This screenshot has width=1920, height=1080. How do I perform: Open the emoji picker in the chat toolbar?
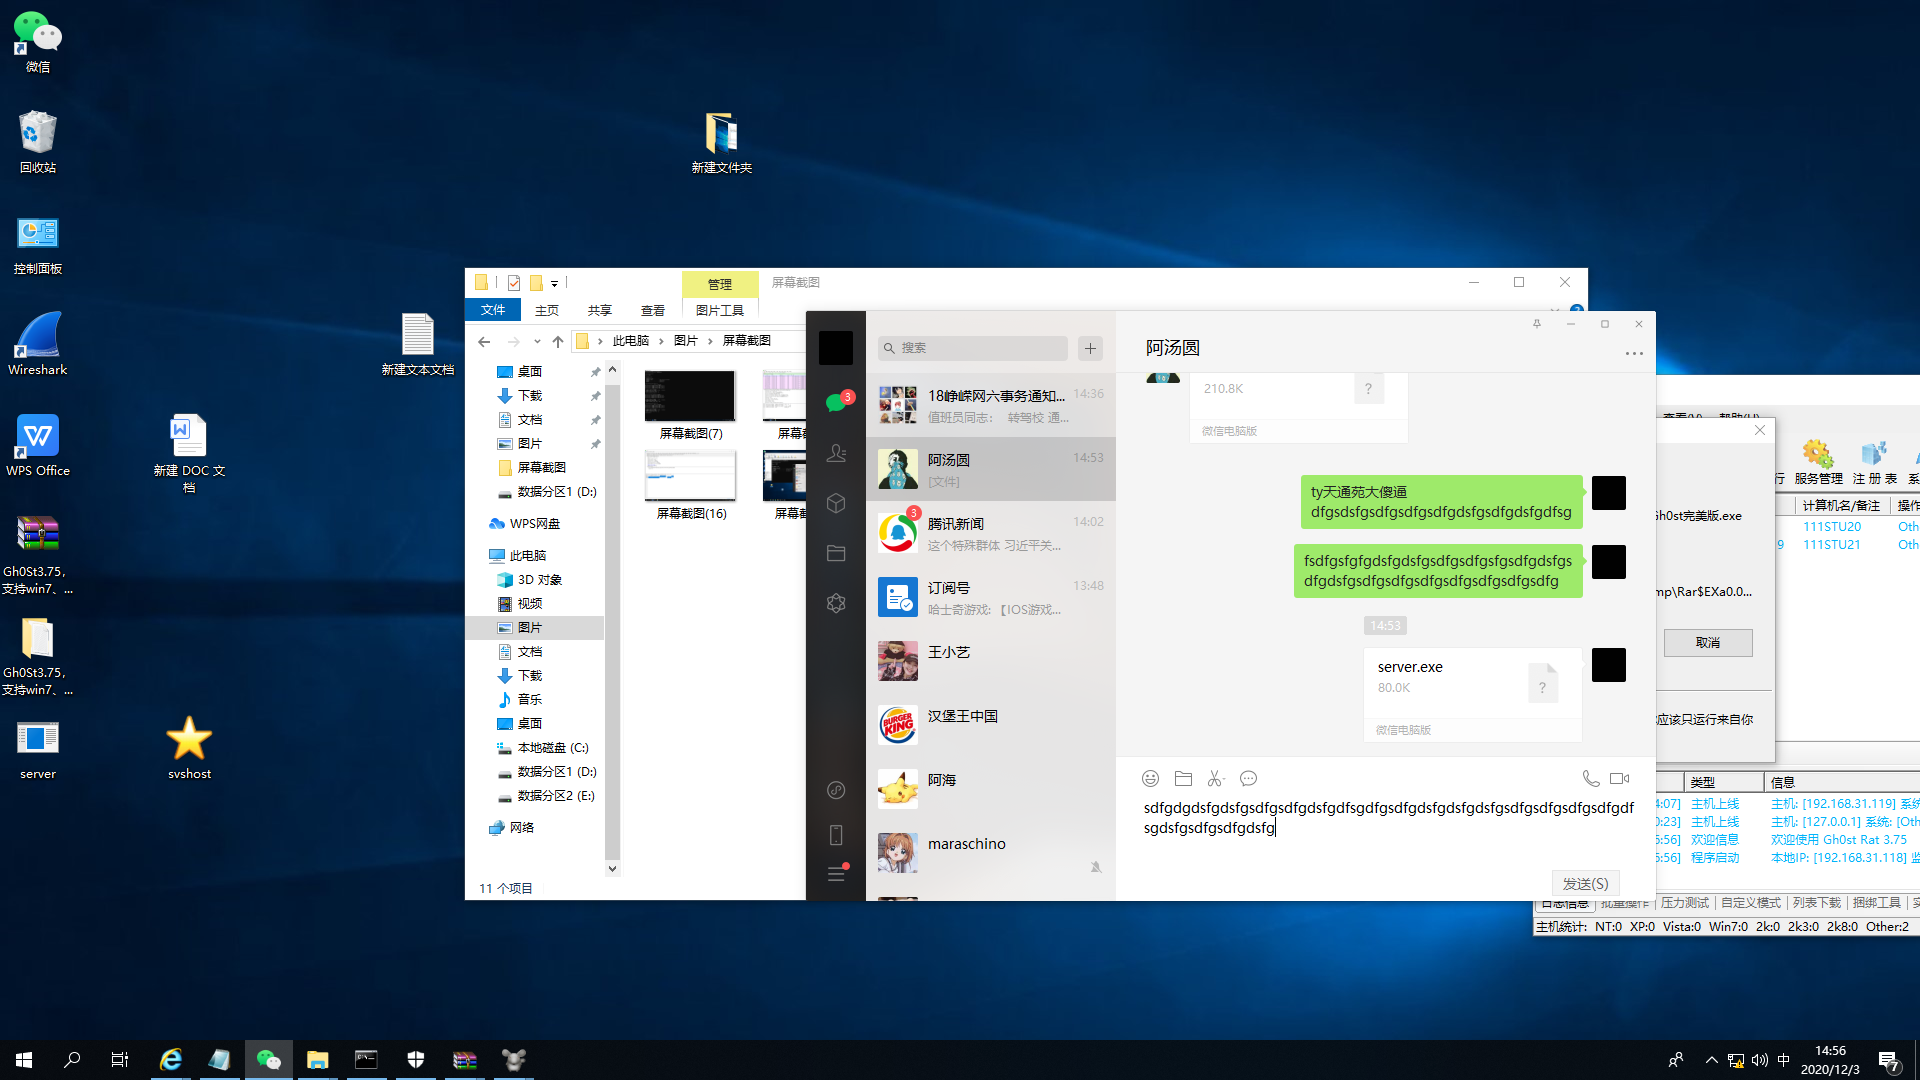pyautogui.click(x=1150, y=778)
